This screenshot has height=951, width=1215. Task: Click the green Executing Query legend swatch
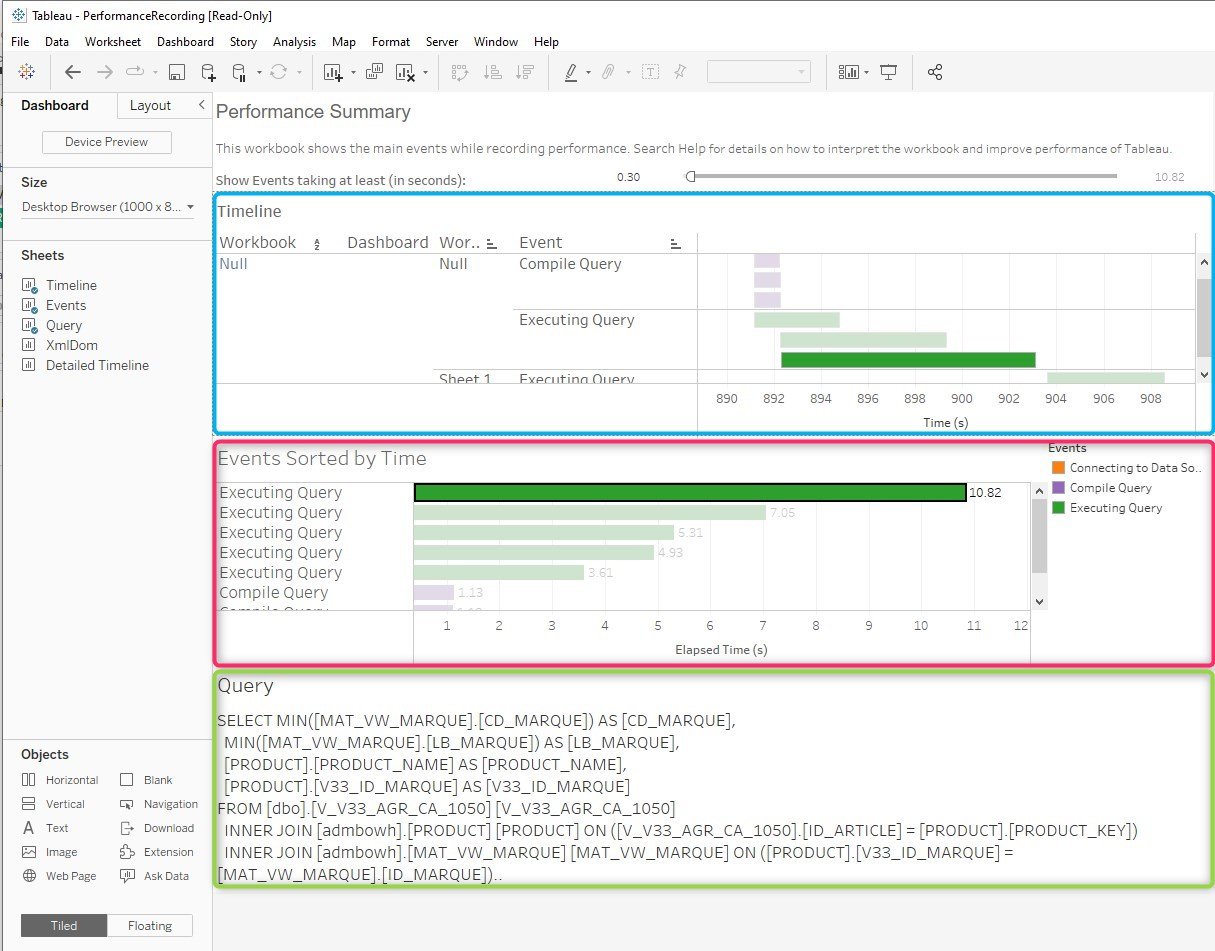(1058, 508)
